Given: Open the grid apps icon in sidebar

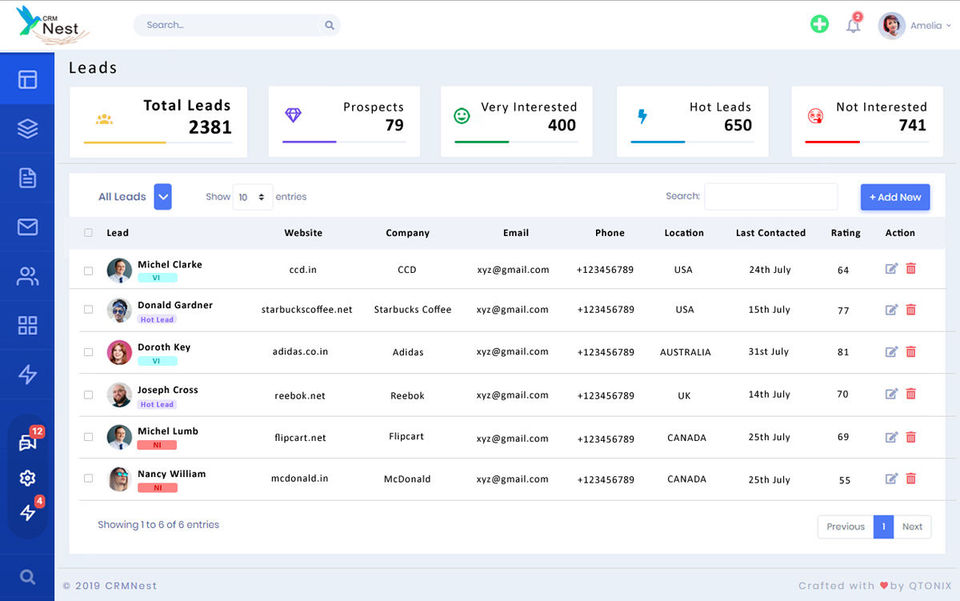Looking at the screenshot, I should click(28, 326).
